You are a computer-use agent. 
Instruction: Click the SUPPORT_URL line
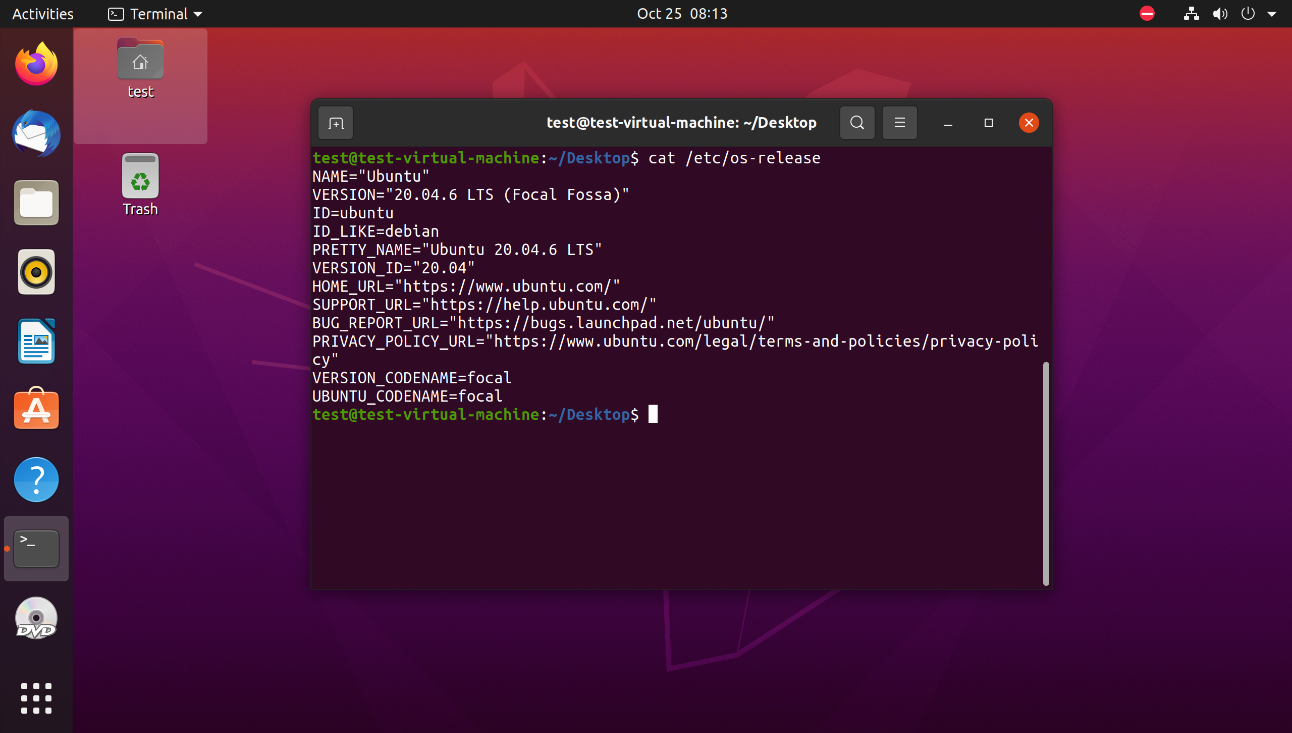click(485, 304)
